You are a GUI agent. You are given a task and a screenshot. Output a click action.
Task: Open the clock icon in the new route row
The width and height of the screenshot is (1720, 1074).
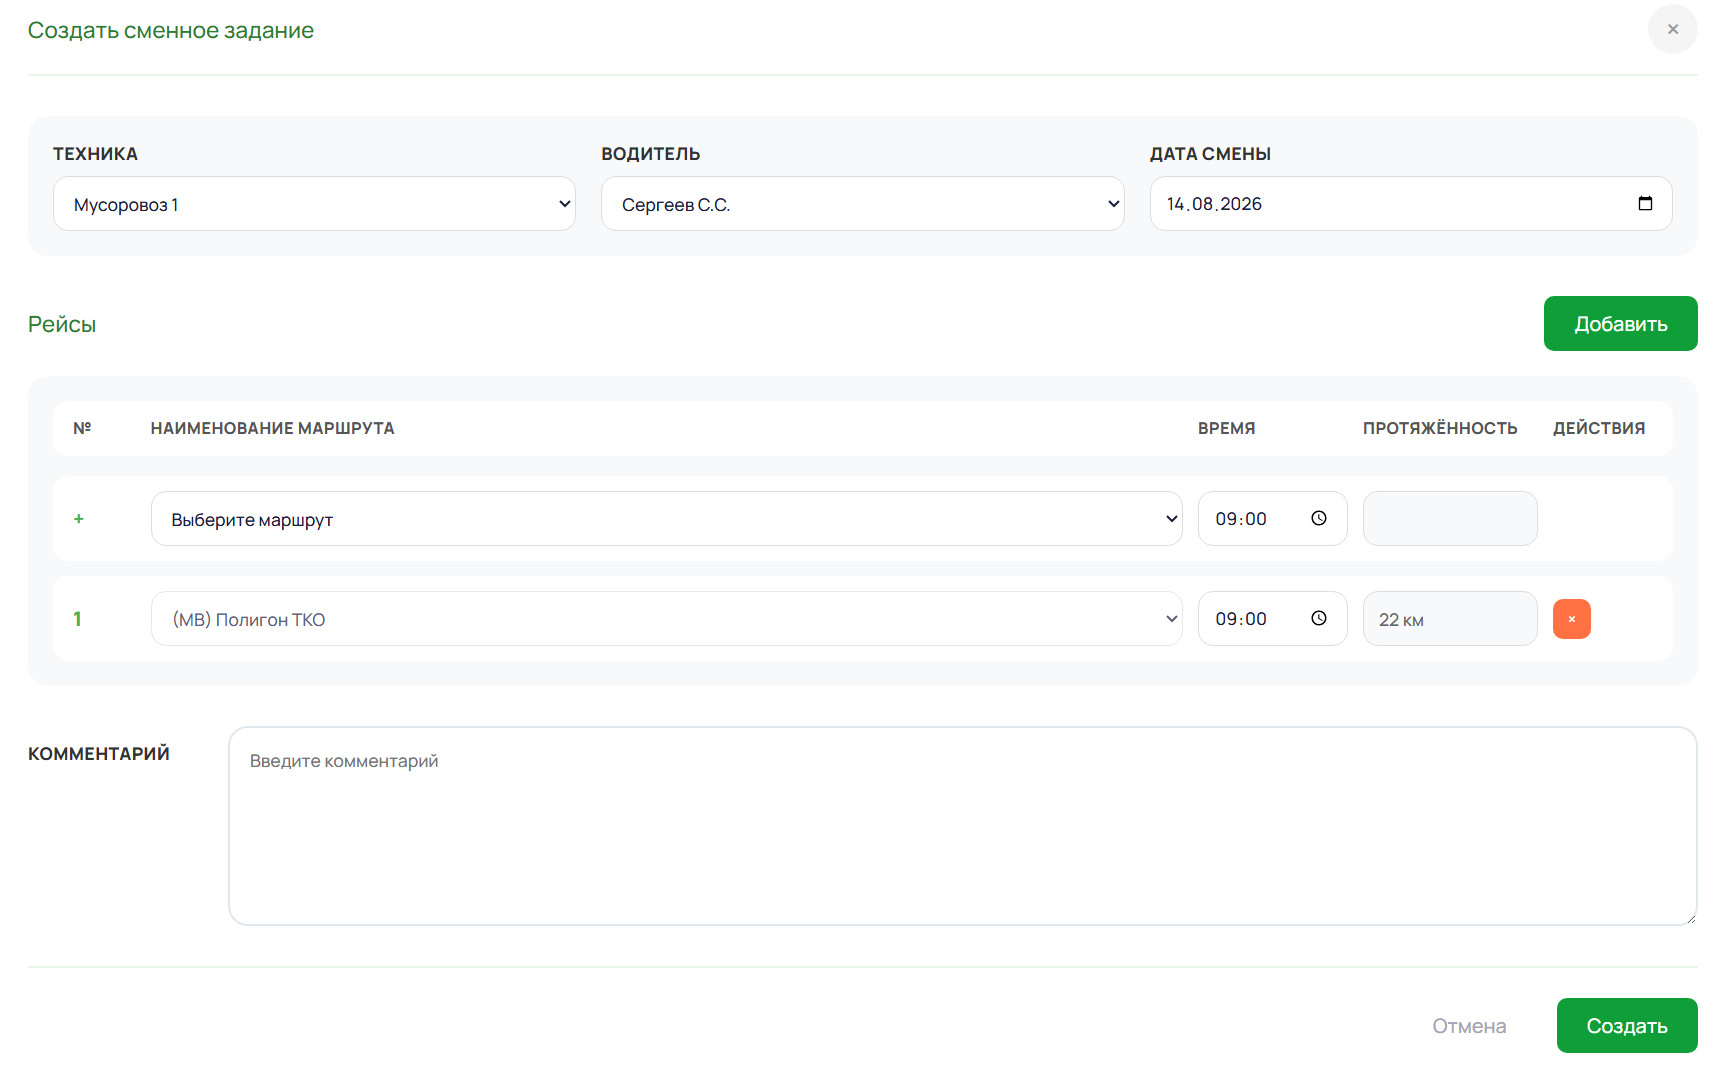(x=1318, y=518)
